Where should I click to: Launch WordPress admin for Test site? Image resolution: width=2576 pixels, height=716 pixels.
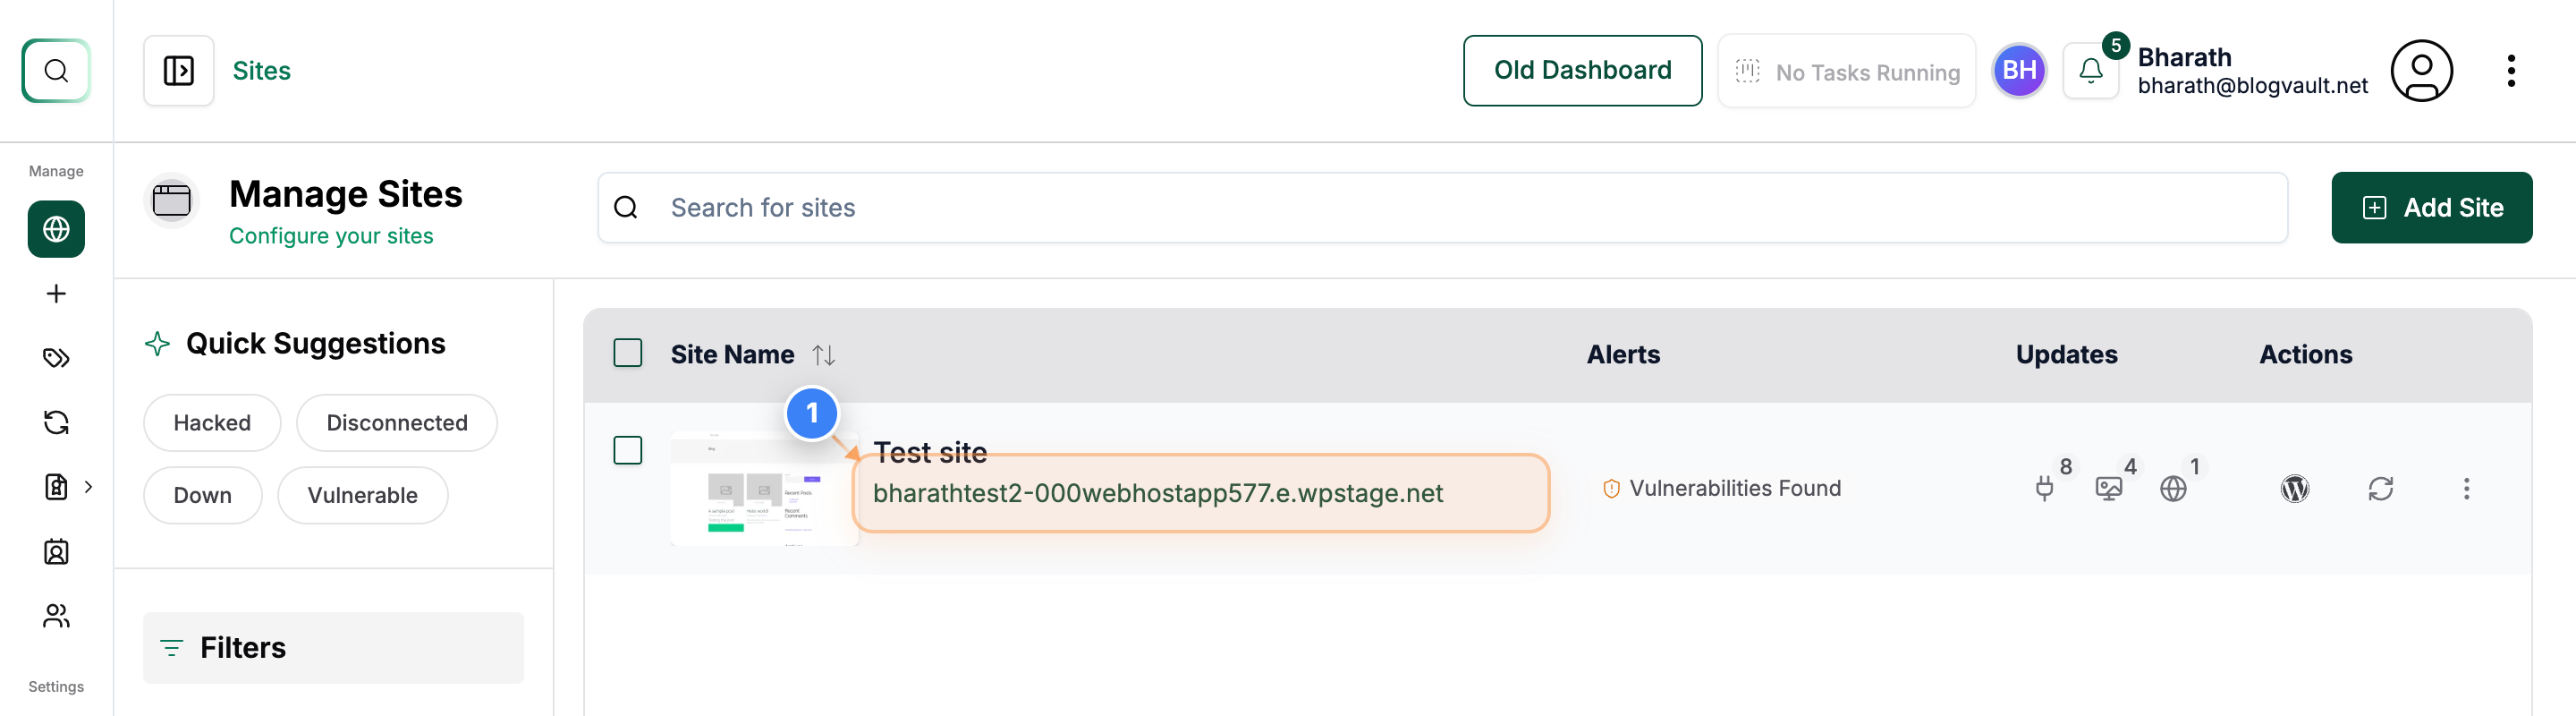tap(2295, 489)
